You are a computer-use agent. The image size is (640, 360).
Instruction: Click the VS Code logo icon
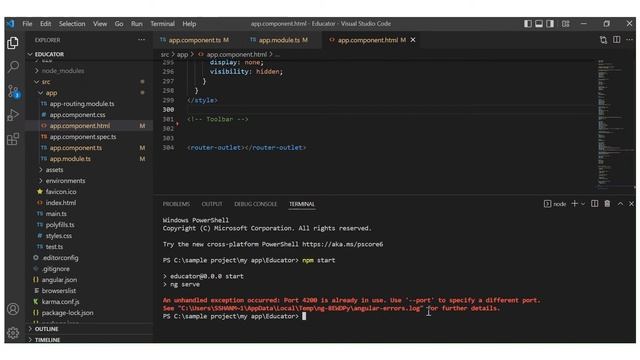point(11,24)
